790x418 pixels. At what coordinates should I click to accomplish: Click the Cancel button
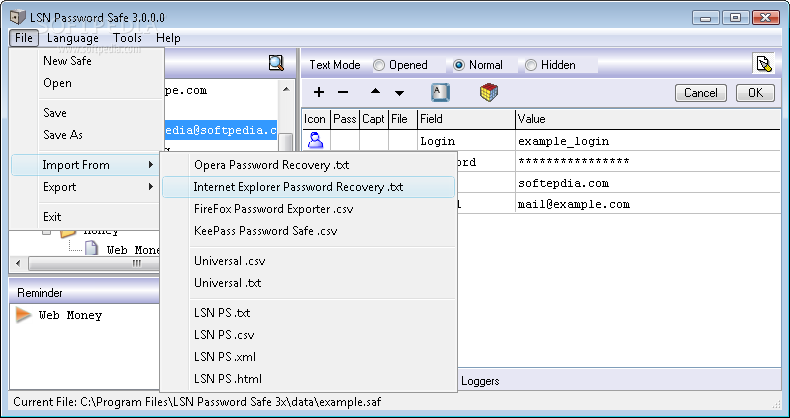tap(700, 93)
